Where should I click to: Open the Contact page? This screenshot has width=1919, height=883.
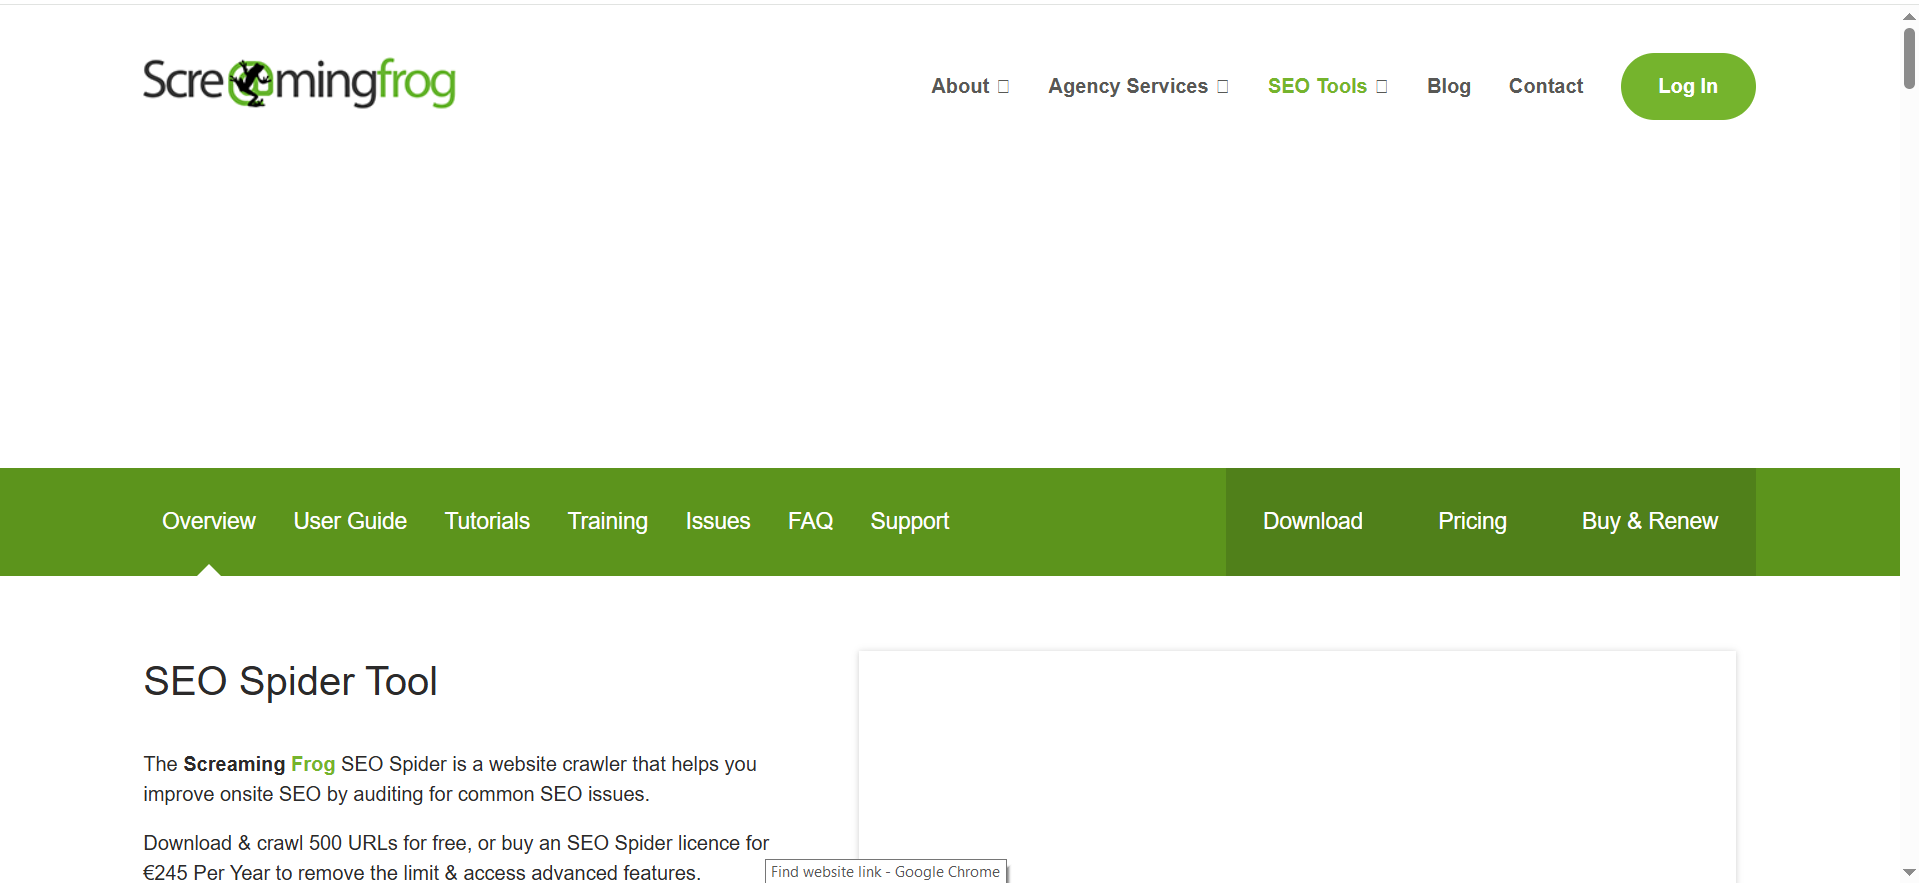coord(1546,86)
